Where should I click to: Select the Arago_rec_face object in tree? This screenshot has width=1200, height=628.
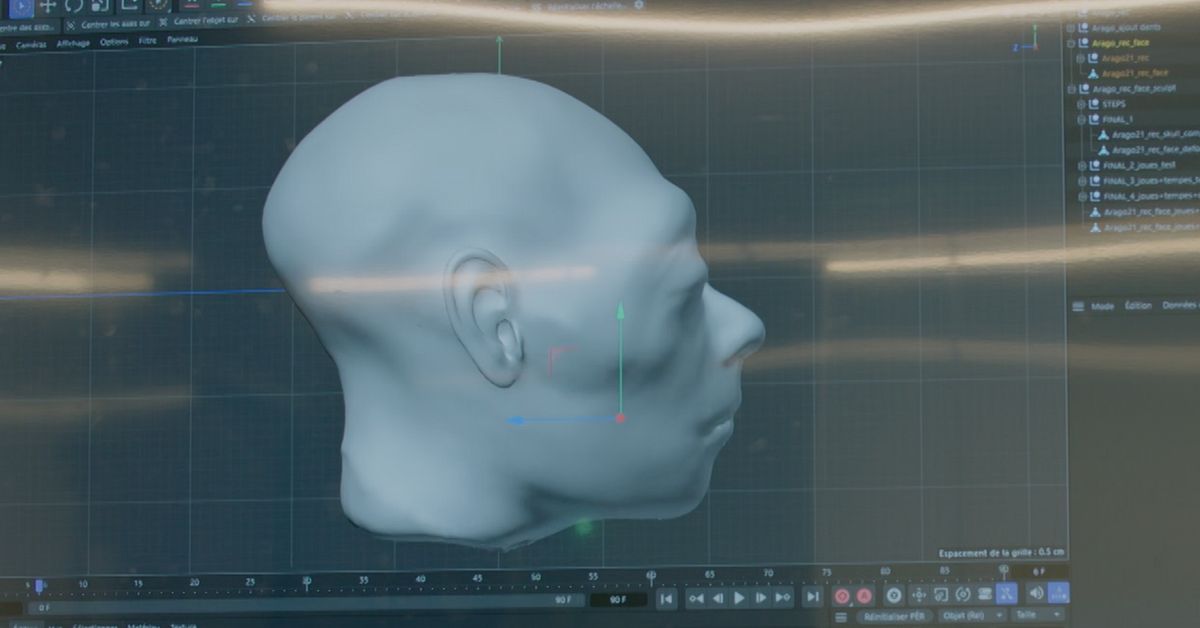[x=1119, y=43]
